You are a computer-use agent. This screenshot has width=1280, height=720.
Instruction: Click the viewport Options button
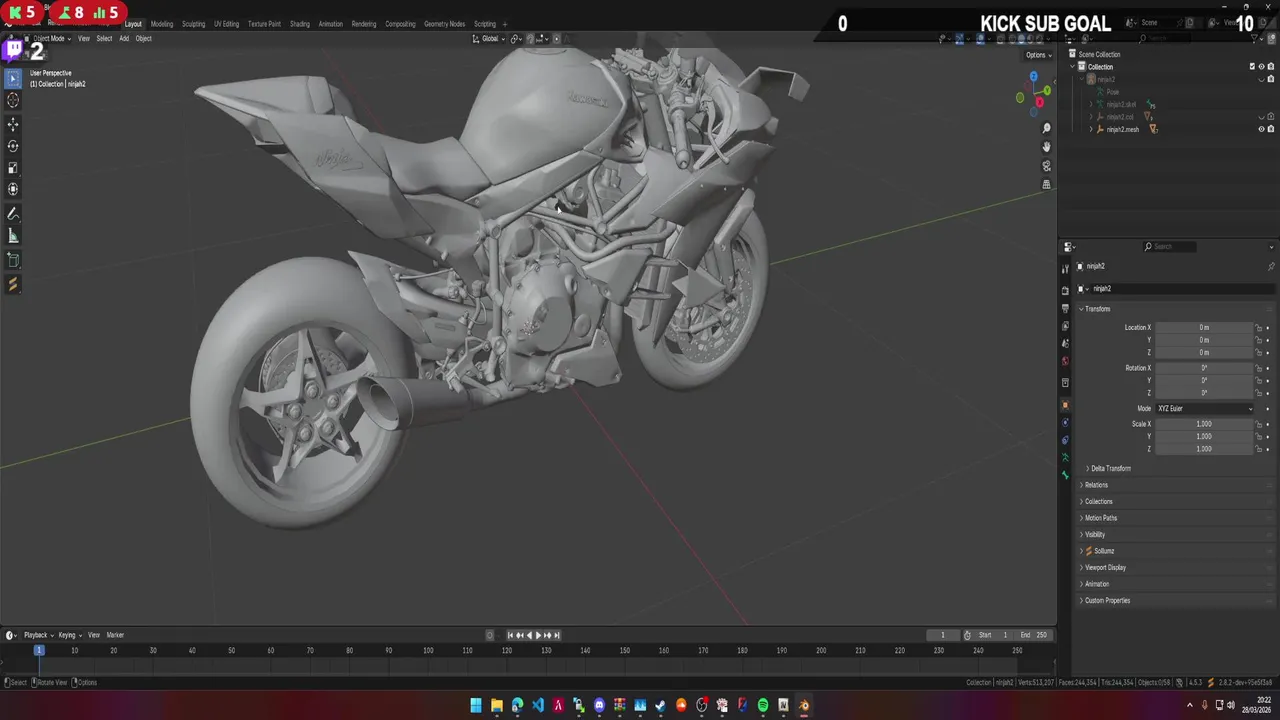(1037, 55)
